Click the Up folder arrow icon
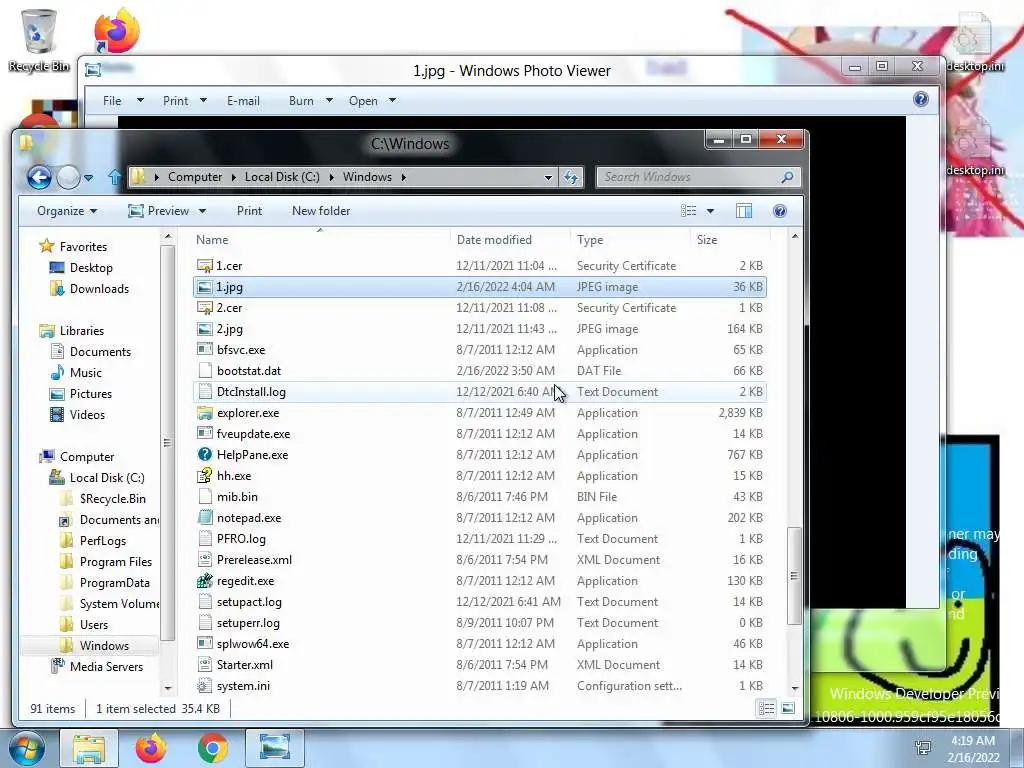The height and width of the screenshot is (768, 1024). coord(114,177)
